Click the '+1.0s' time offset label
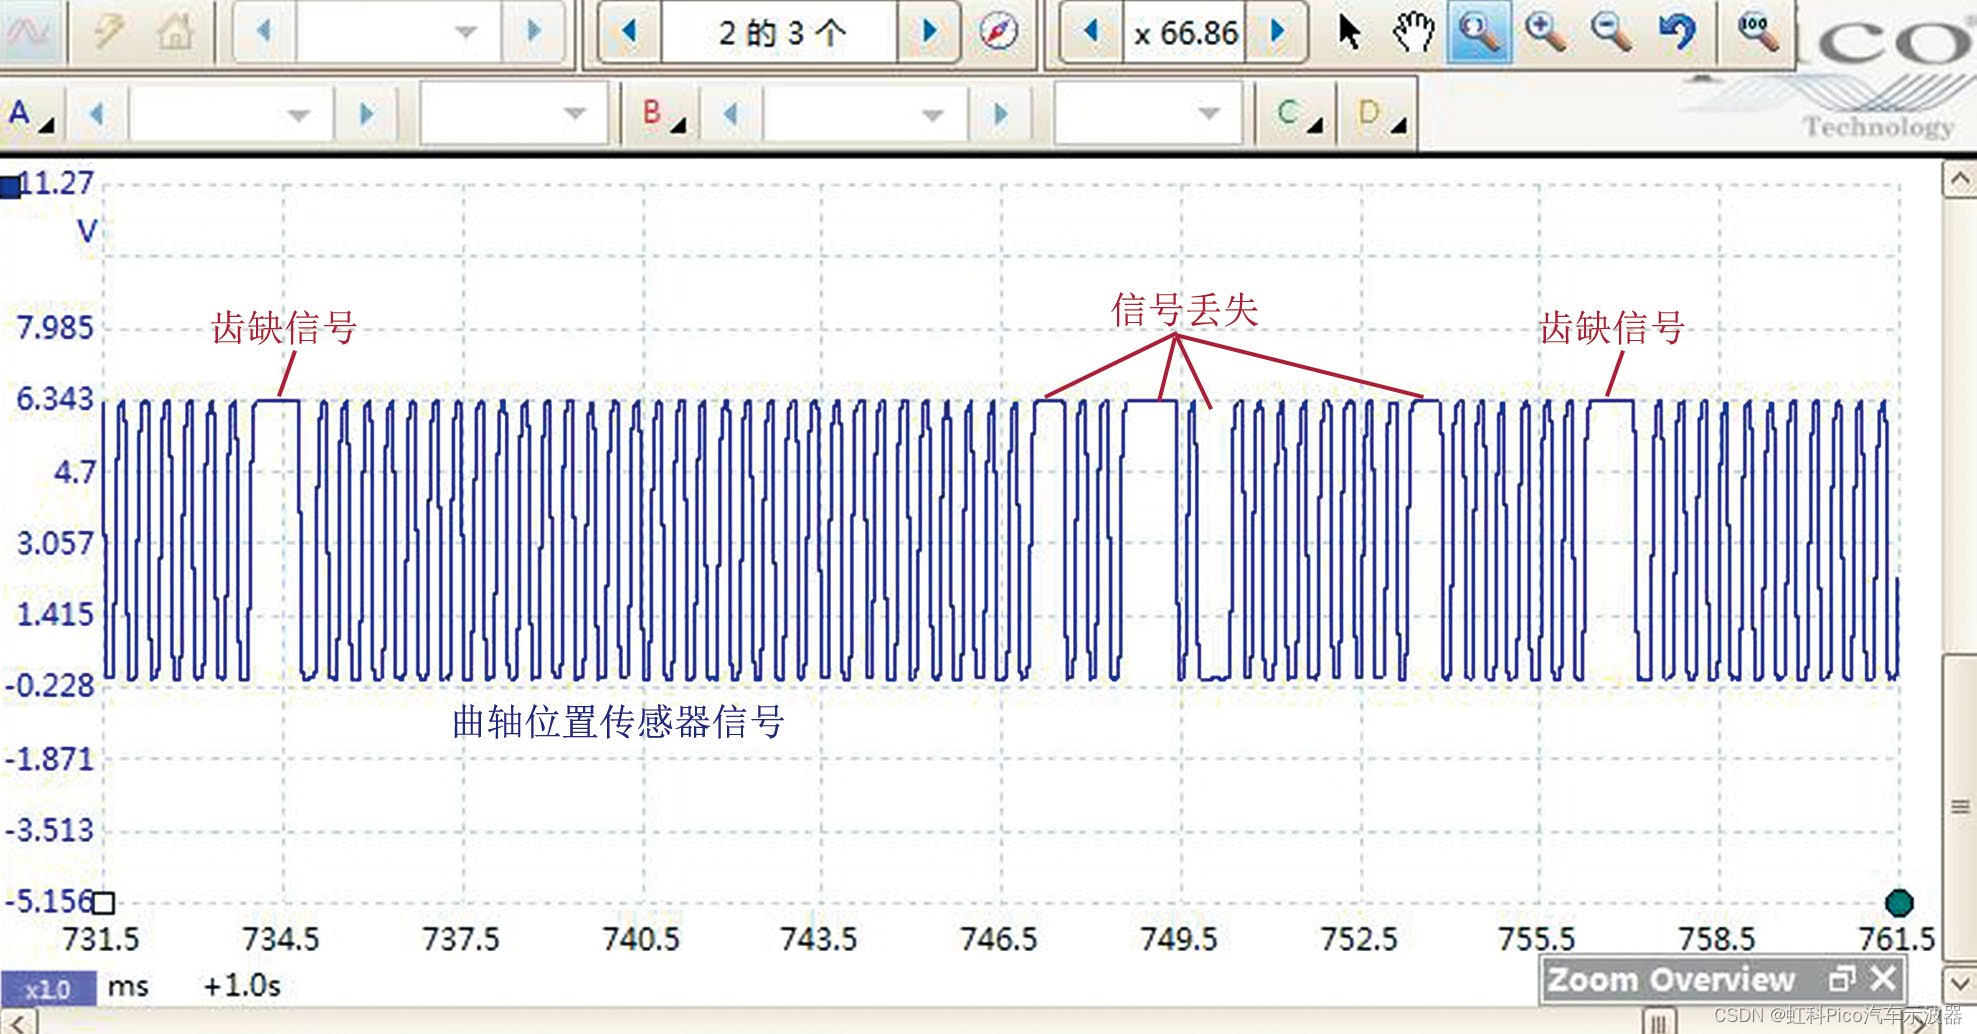The height and width of the screenshot is (1034, 1977). [x=242, y=986]
